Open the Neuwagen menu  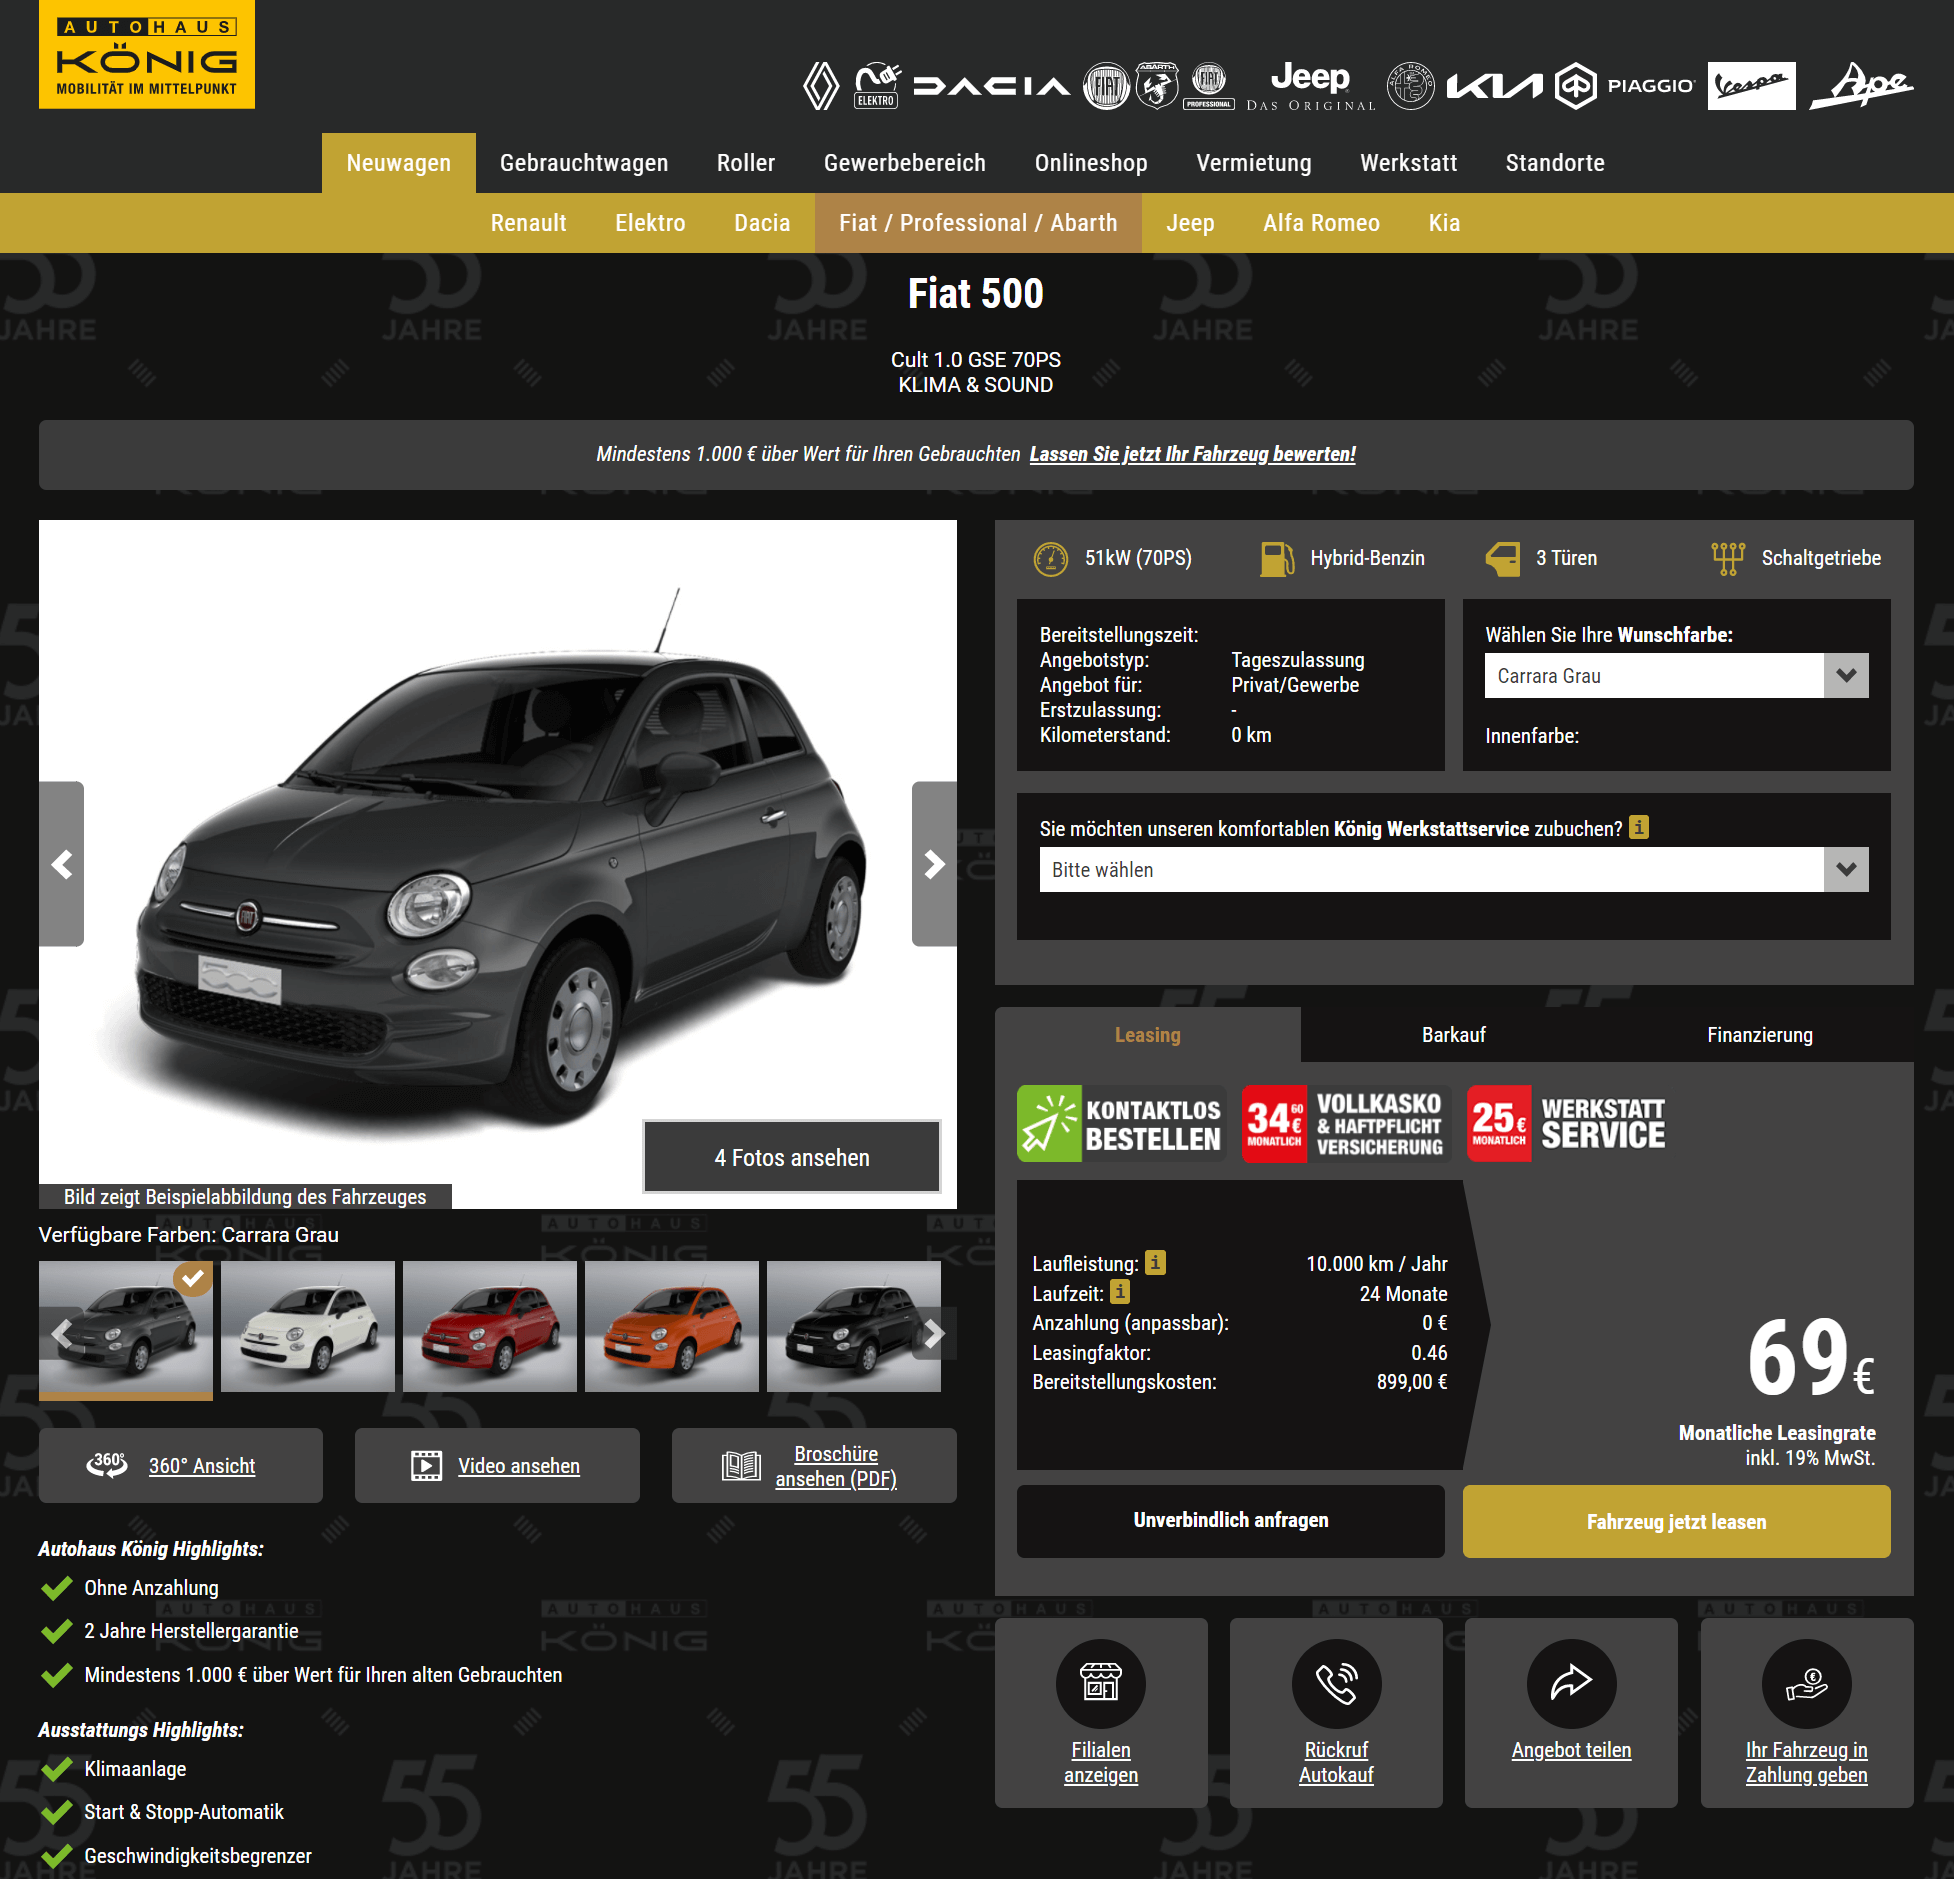(399, 163)
